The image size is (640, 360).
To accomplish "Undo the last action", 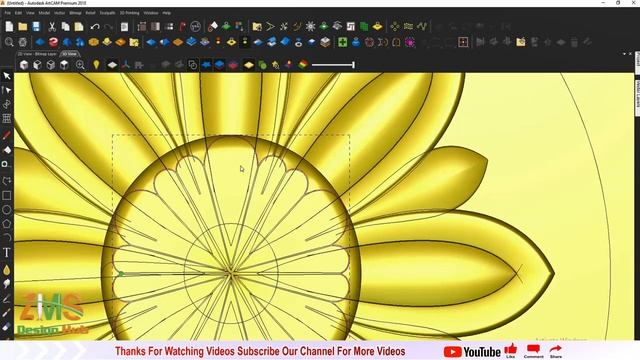I will 95,27.
